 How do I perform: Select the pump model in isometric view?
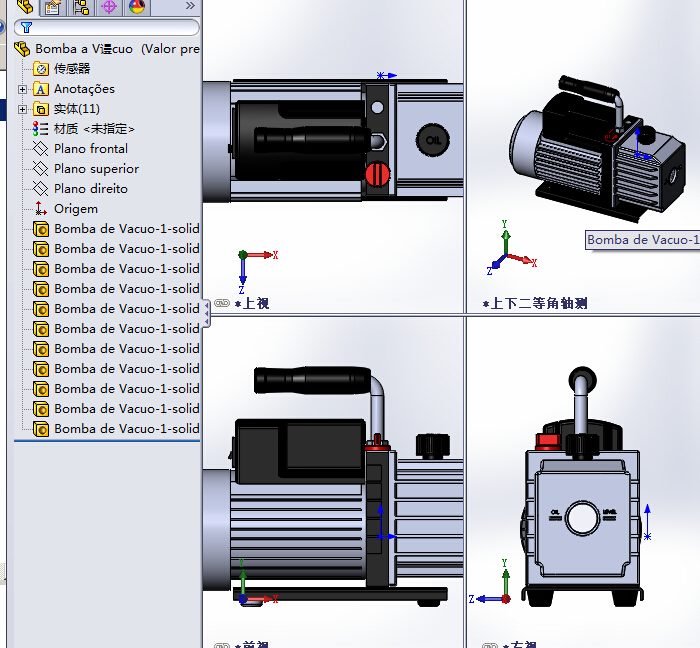point(598,149)
